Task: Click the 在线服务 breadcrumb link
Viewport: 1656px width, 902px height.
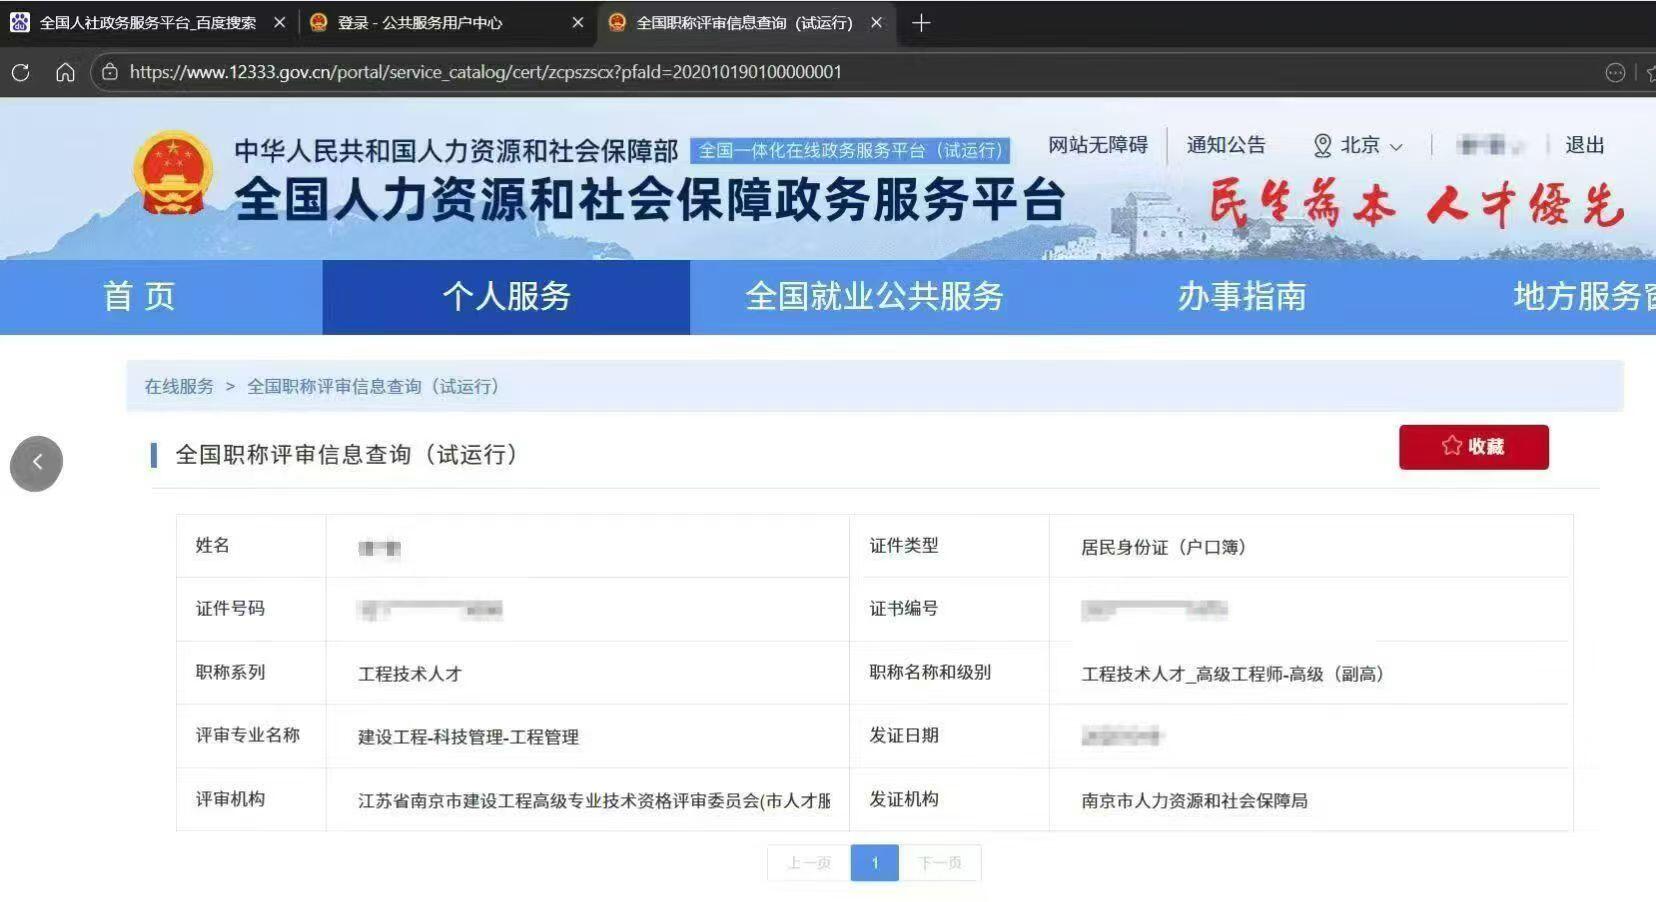Action: click(x=179, y=386)
